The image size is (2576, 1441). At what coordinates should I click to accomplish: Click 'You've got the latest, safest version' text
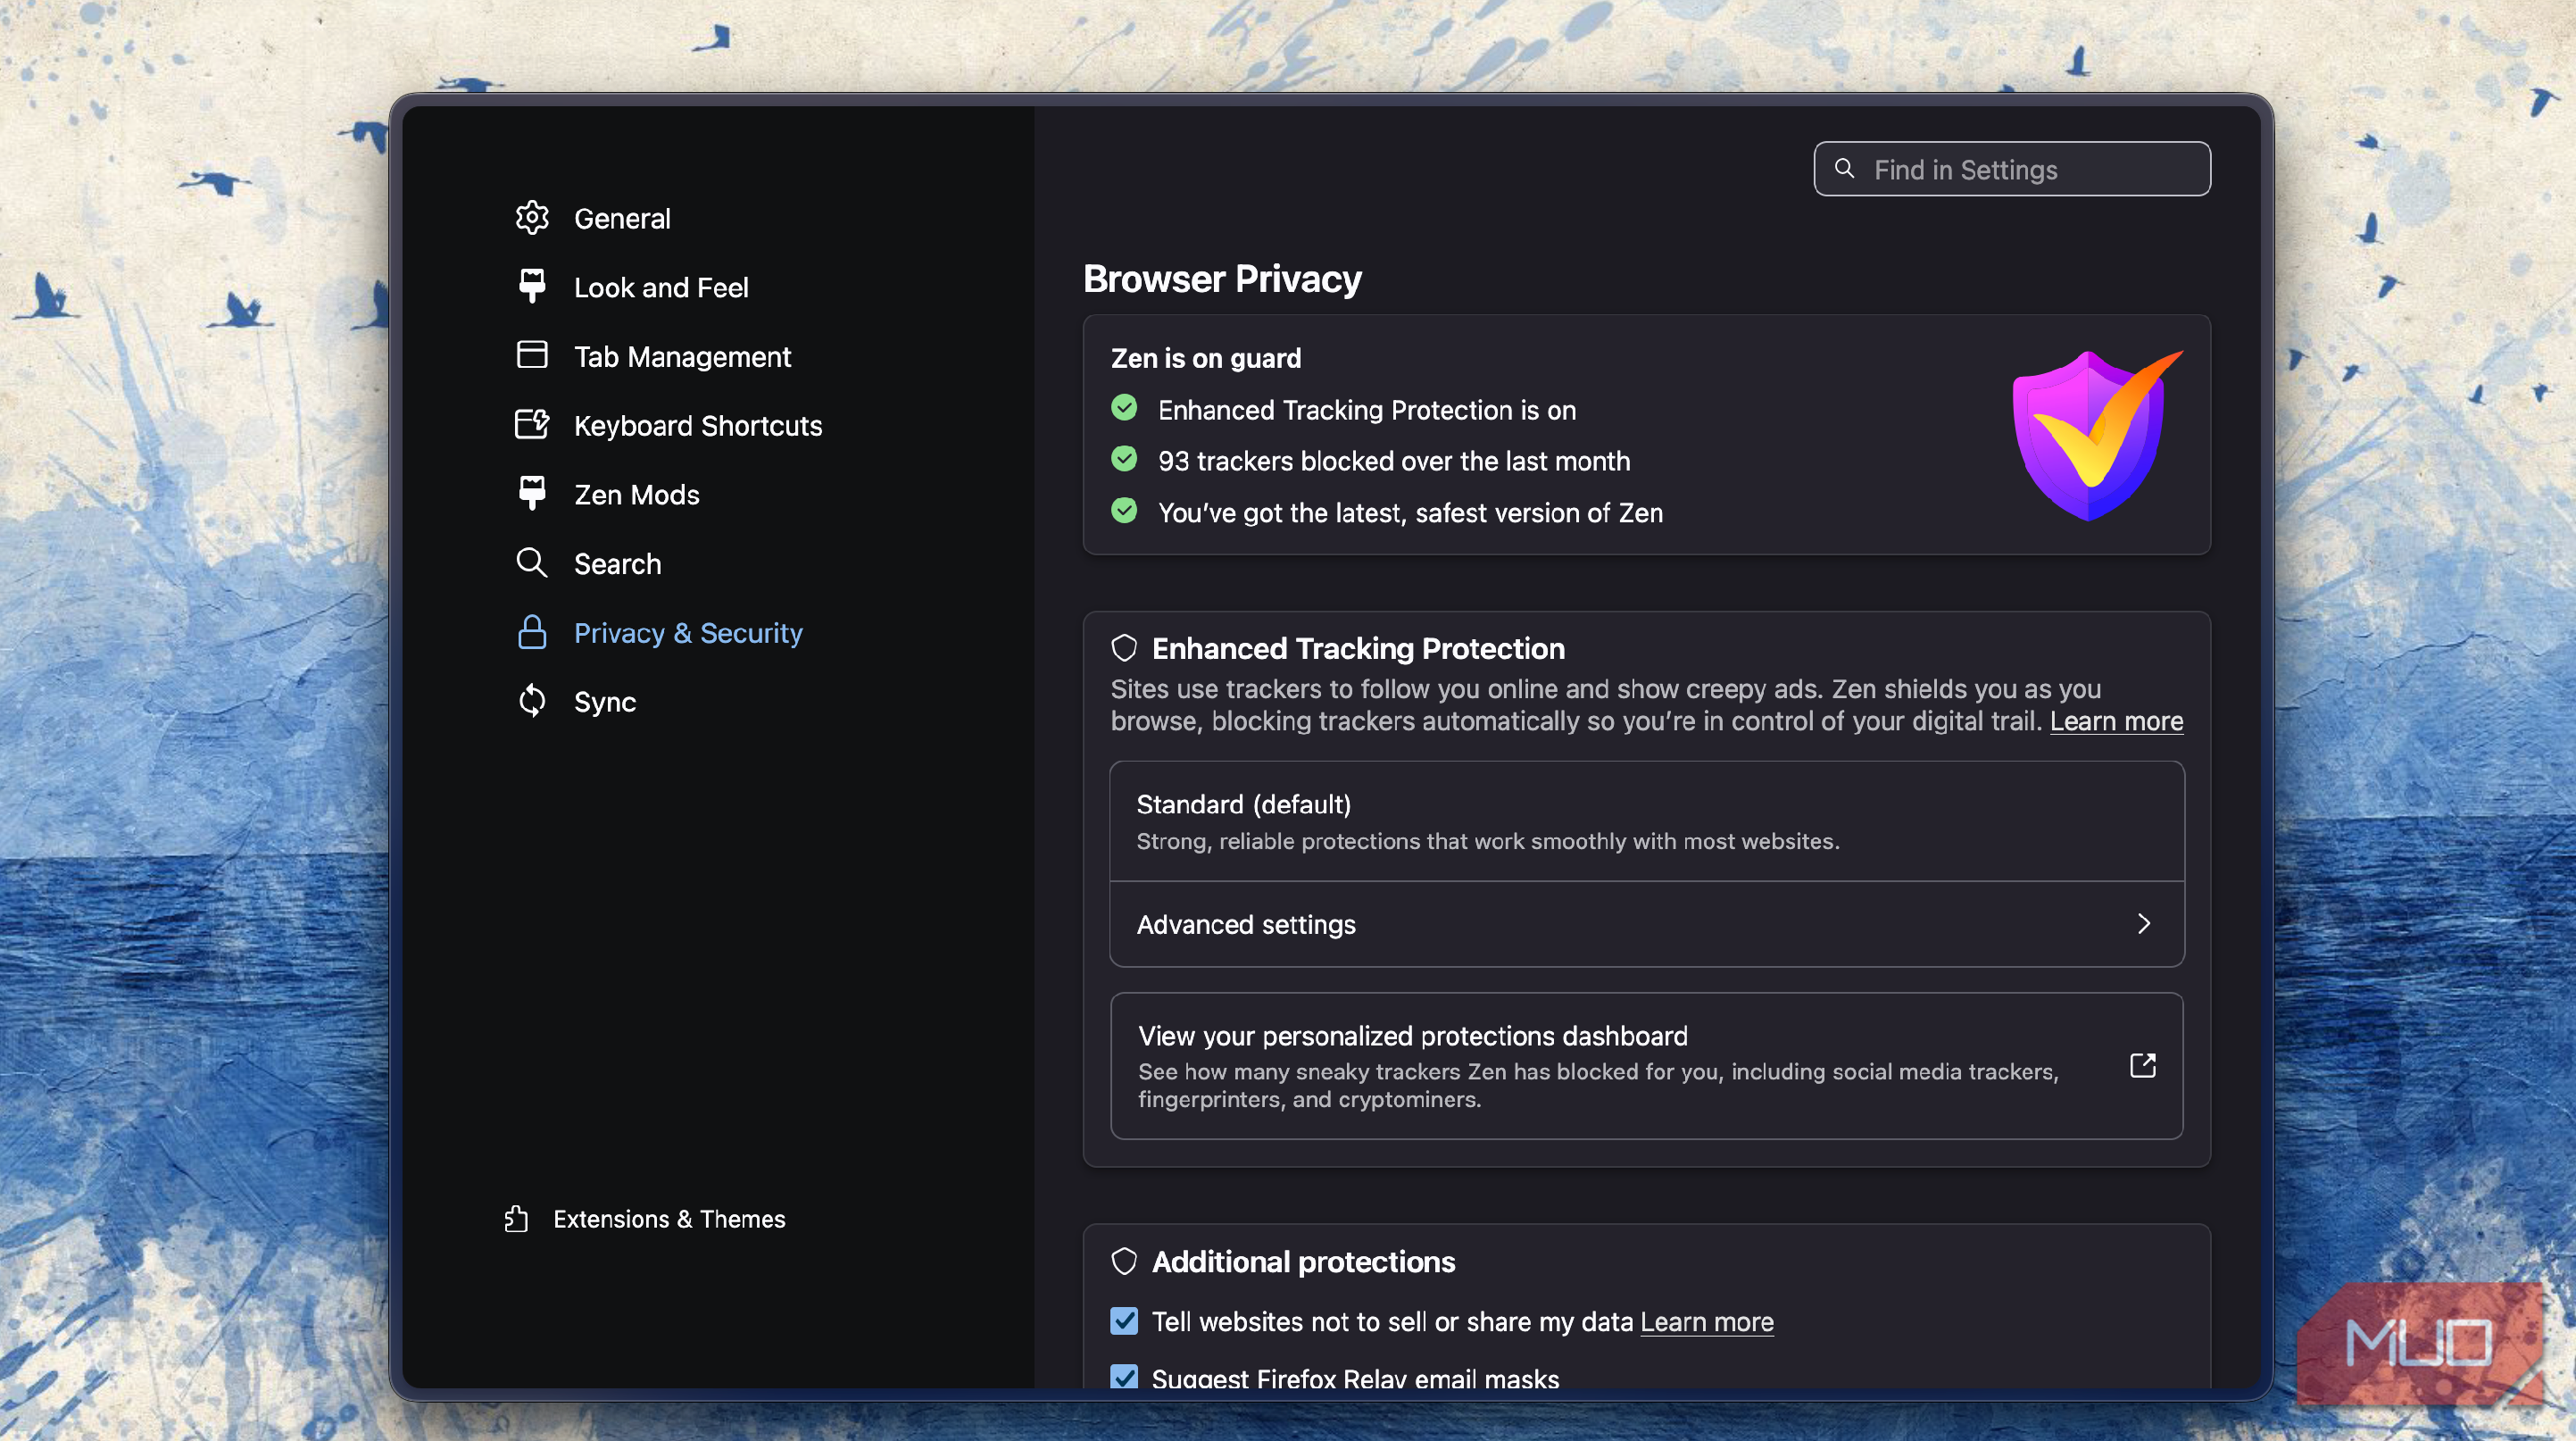(x=1410, y=513)
